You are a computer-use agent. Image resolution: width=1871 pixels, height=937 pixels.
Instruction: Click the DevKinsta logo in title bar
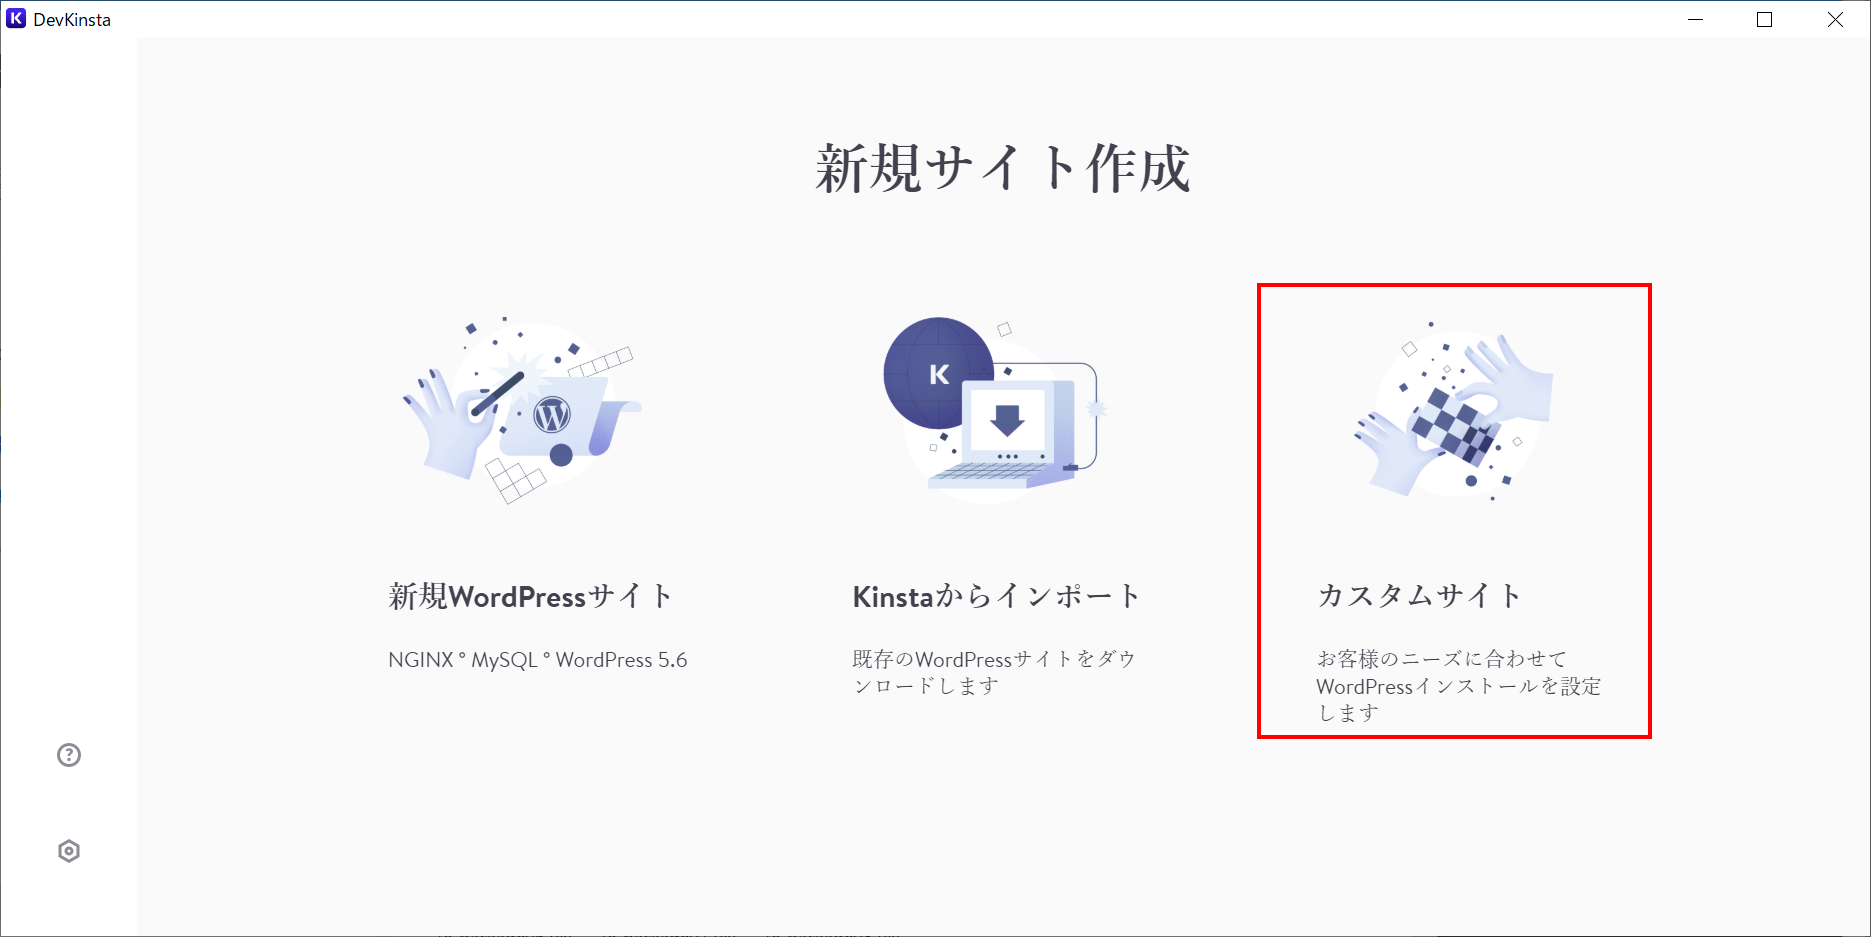(16, 19)
